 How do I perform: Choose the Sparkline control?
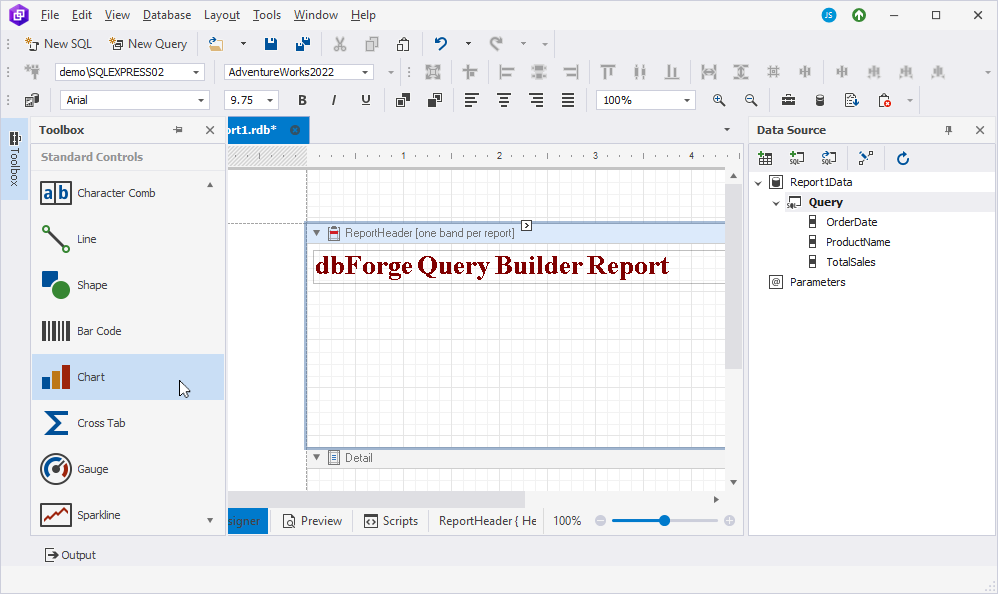pyautogui.click(x=127, y=514)
